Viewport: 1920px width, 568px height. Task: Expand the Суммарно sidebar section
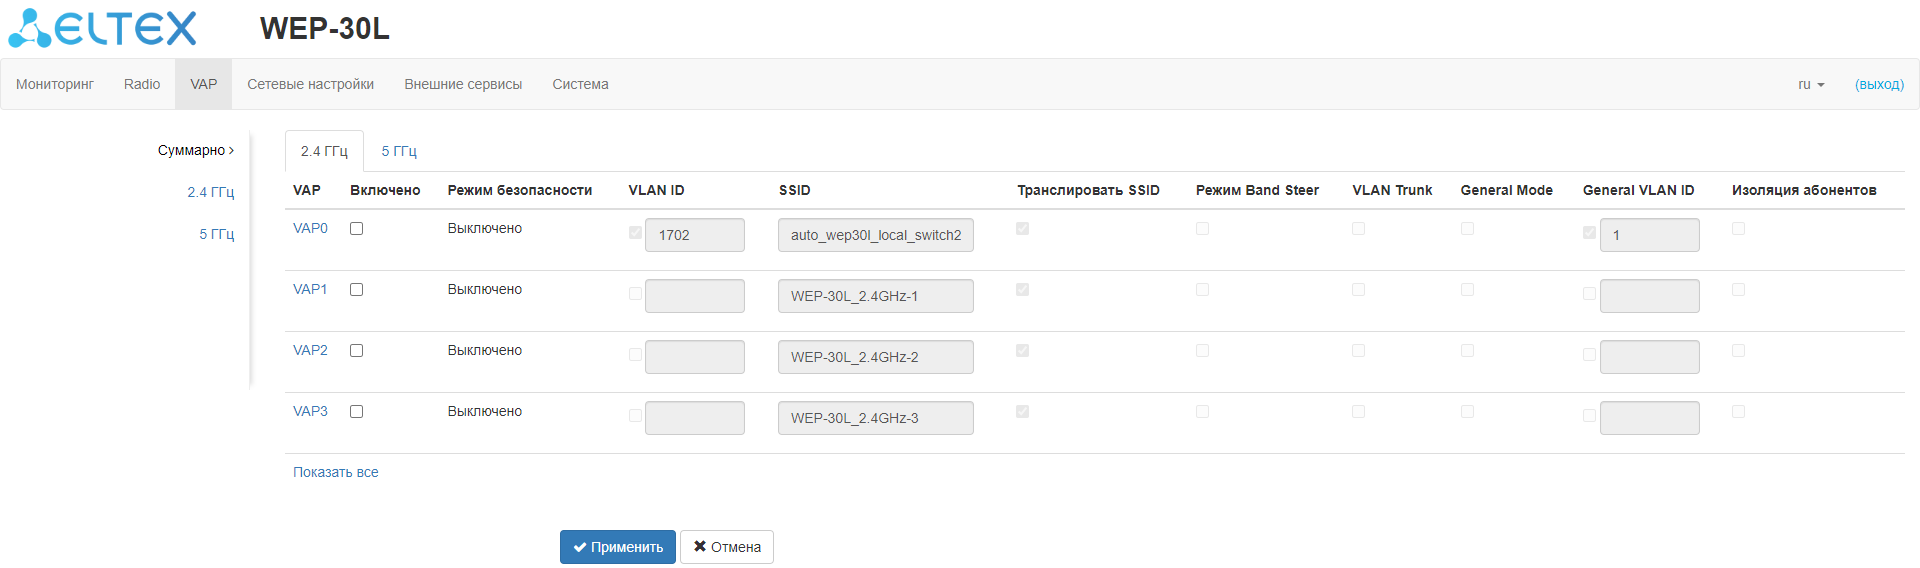point(195,150)
